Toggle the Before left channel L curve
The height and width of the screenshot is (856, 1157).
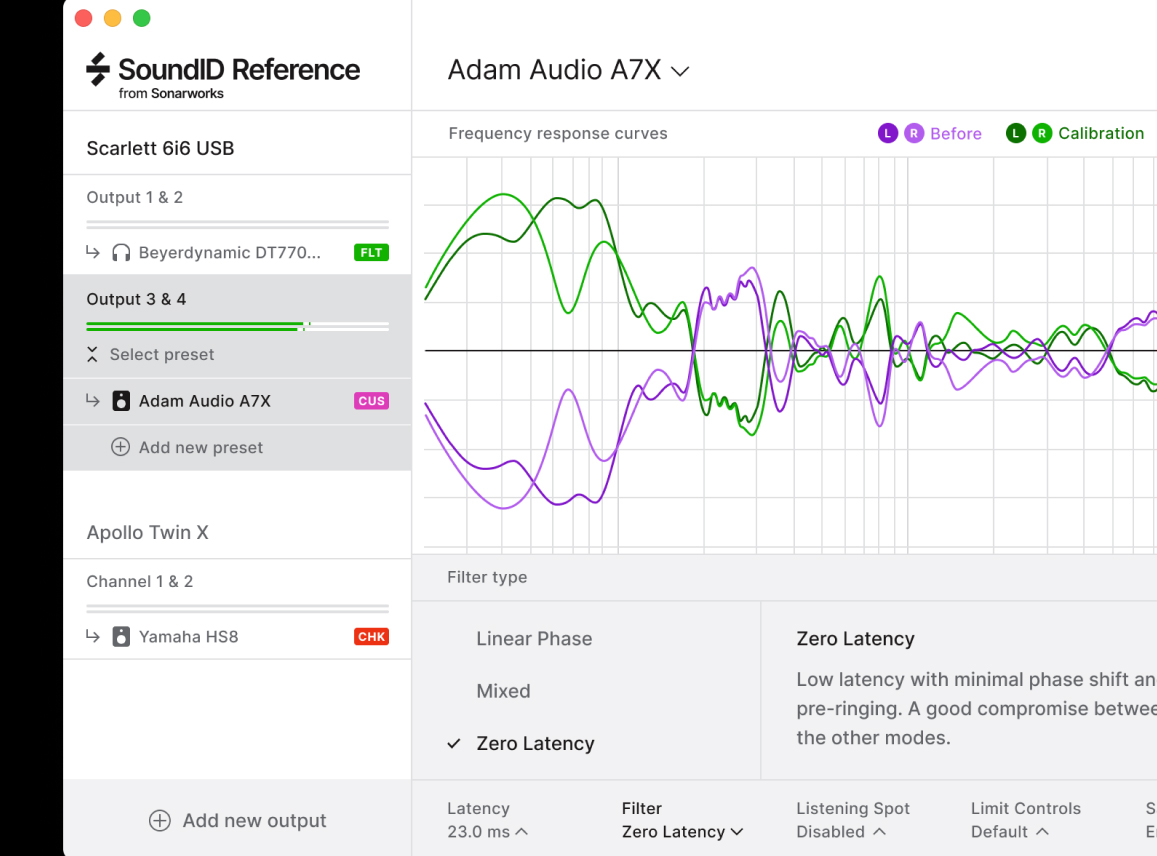point(888,134)
